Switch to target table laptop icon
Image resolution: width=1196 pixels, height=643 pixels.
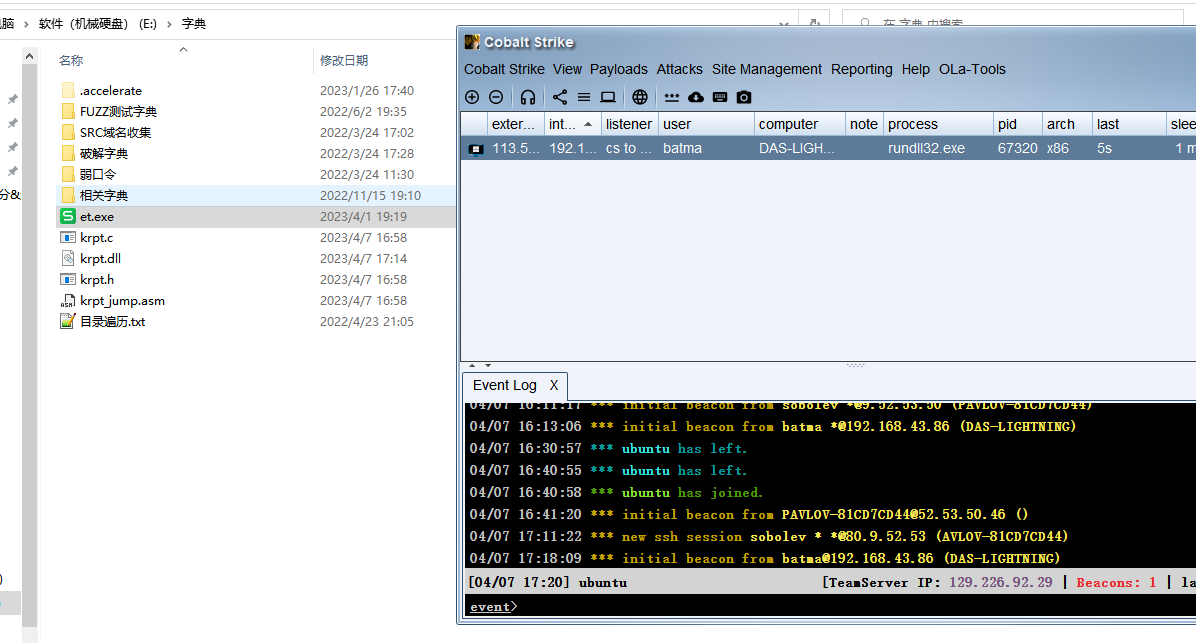point(608,97)
